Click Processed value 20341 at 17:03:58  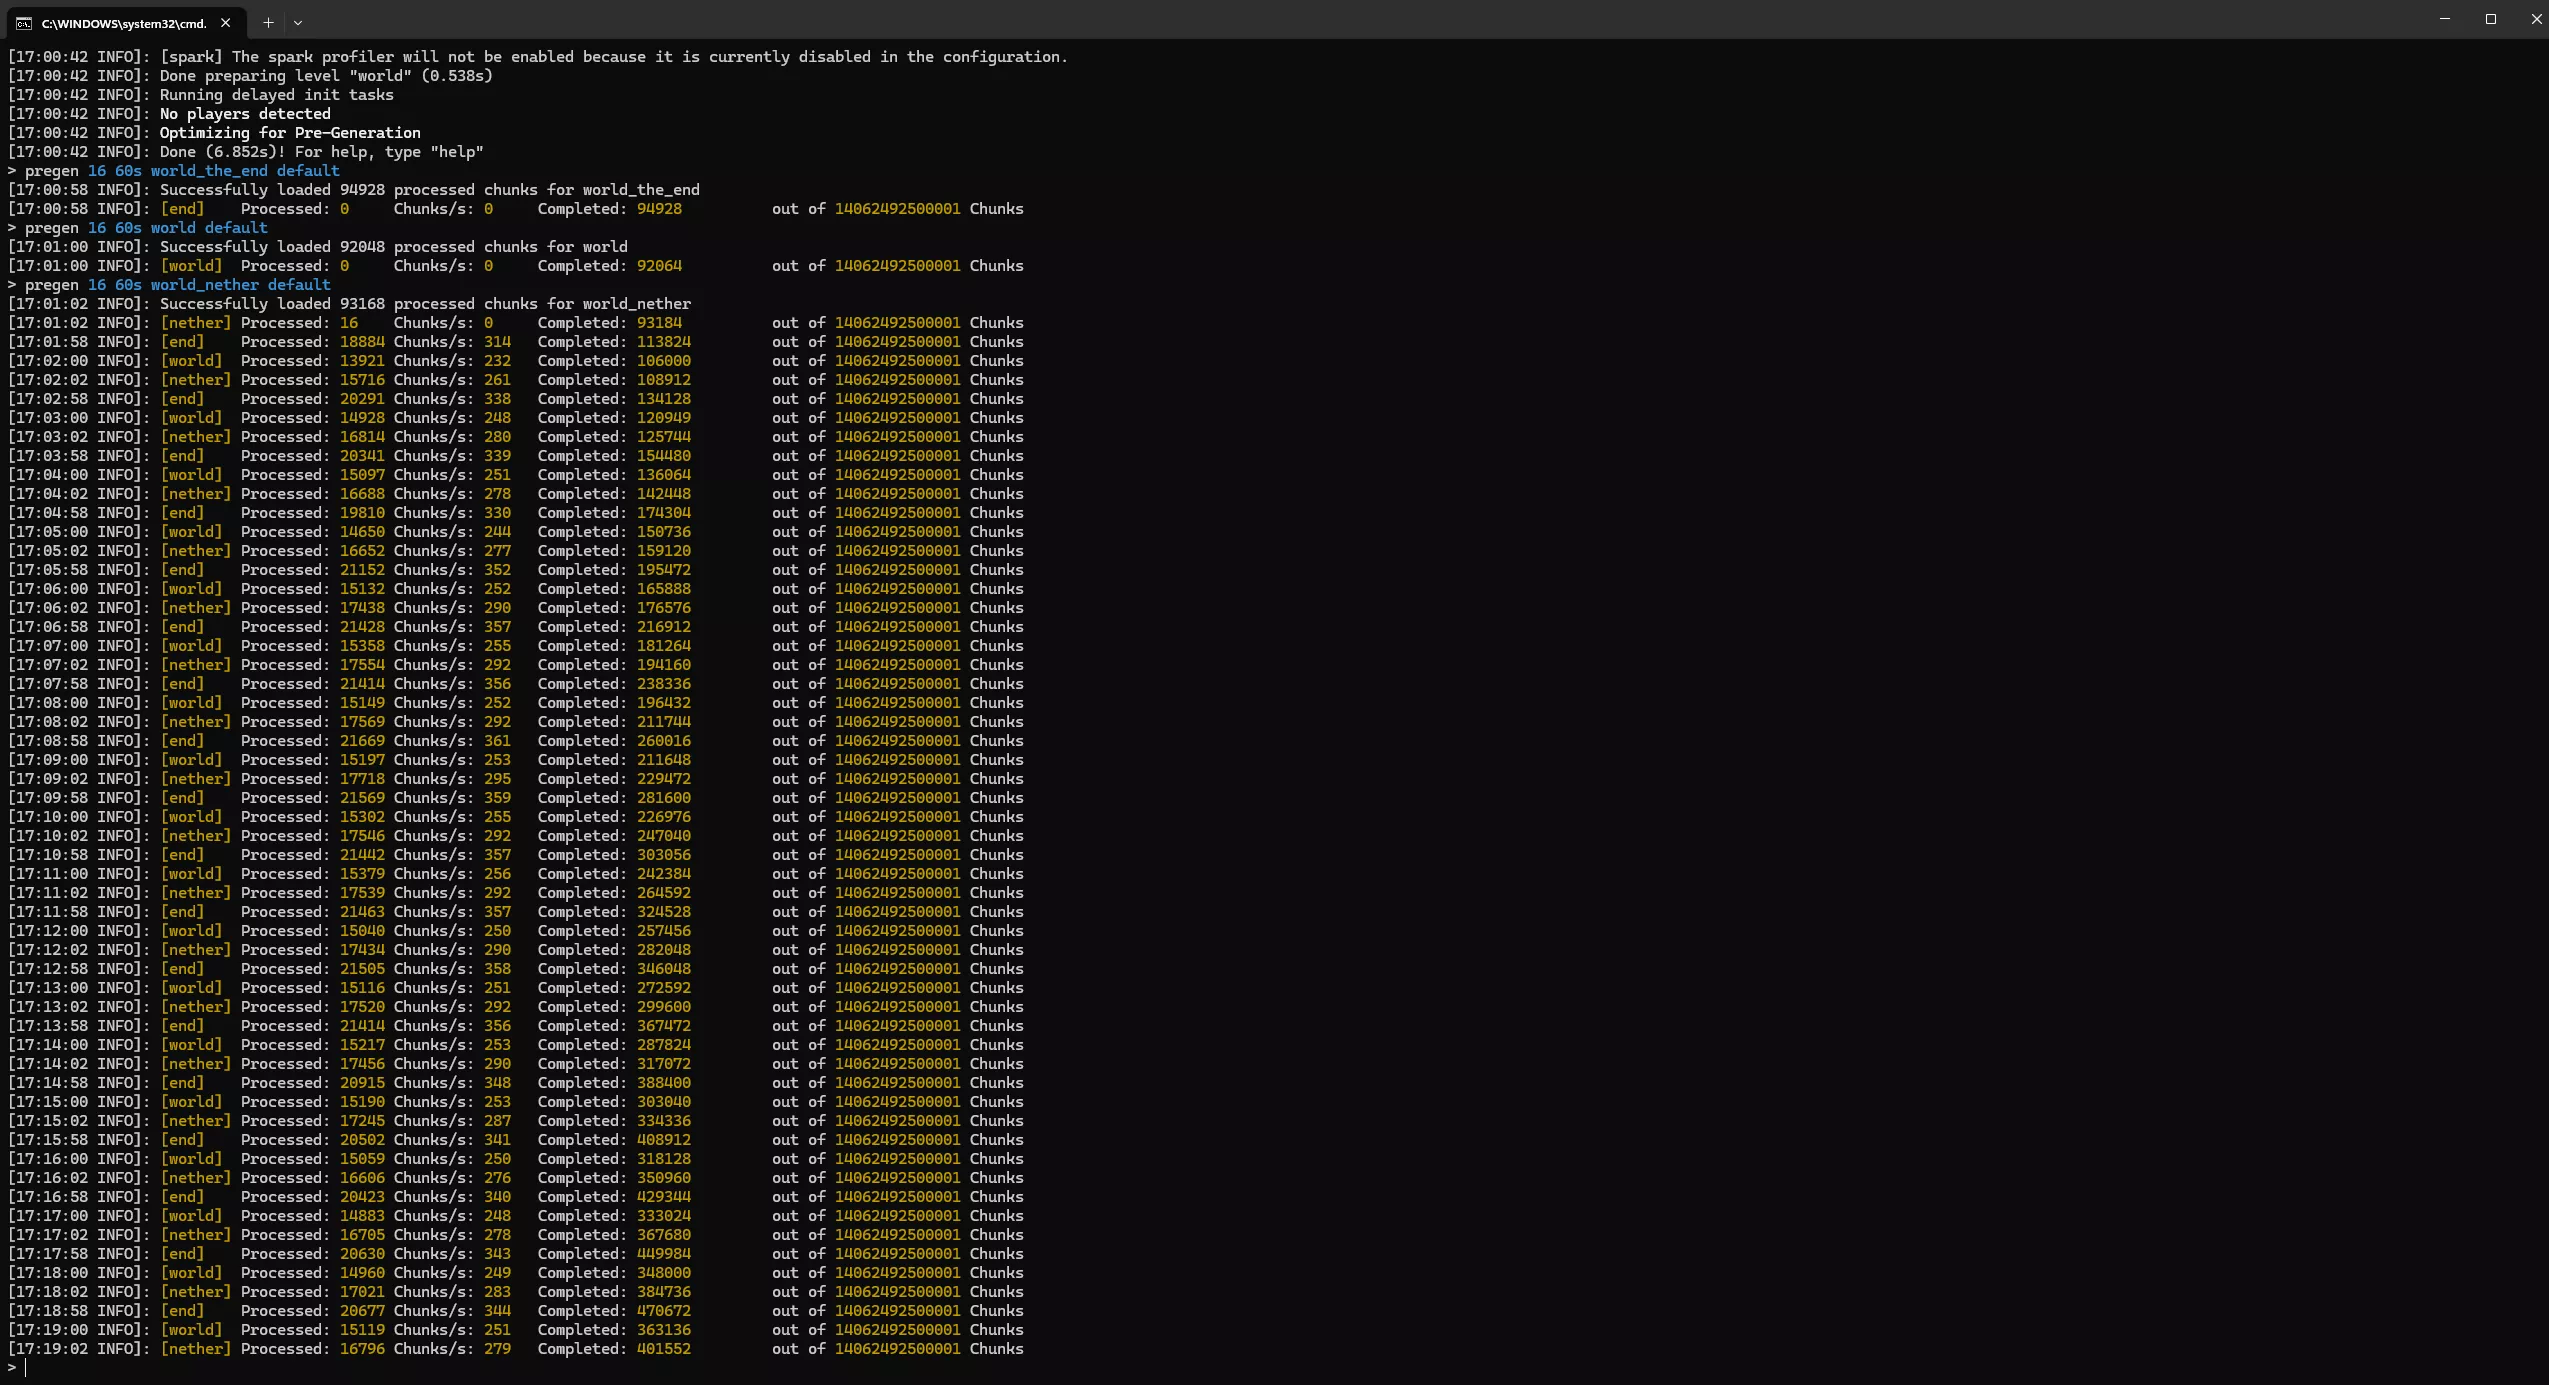pos(362,456)
